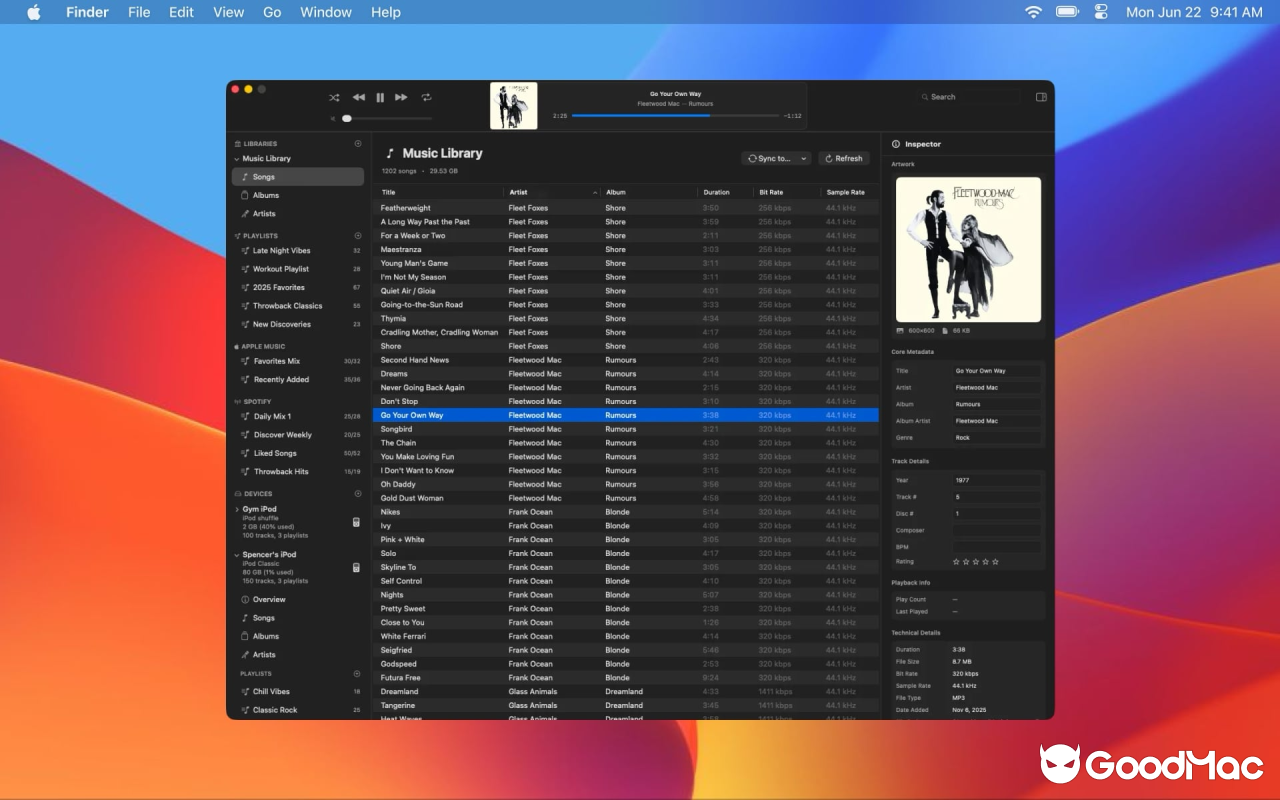Open the View menu
Image resolution: width=1280 pixels, height=800 pixels.
pos(228,12)
